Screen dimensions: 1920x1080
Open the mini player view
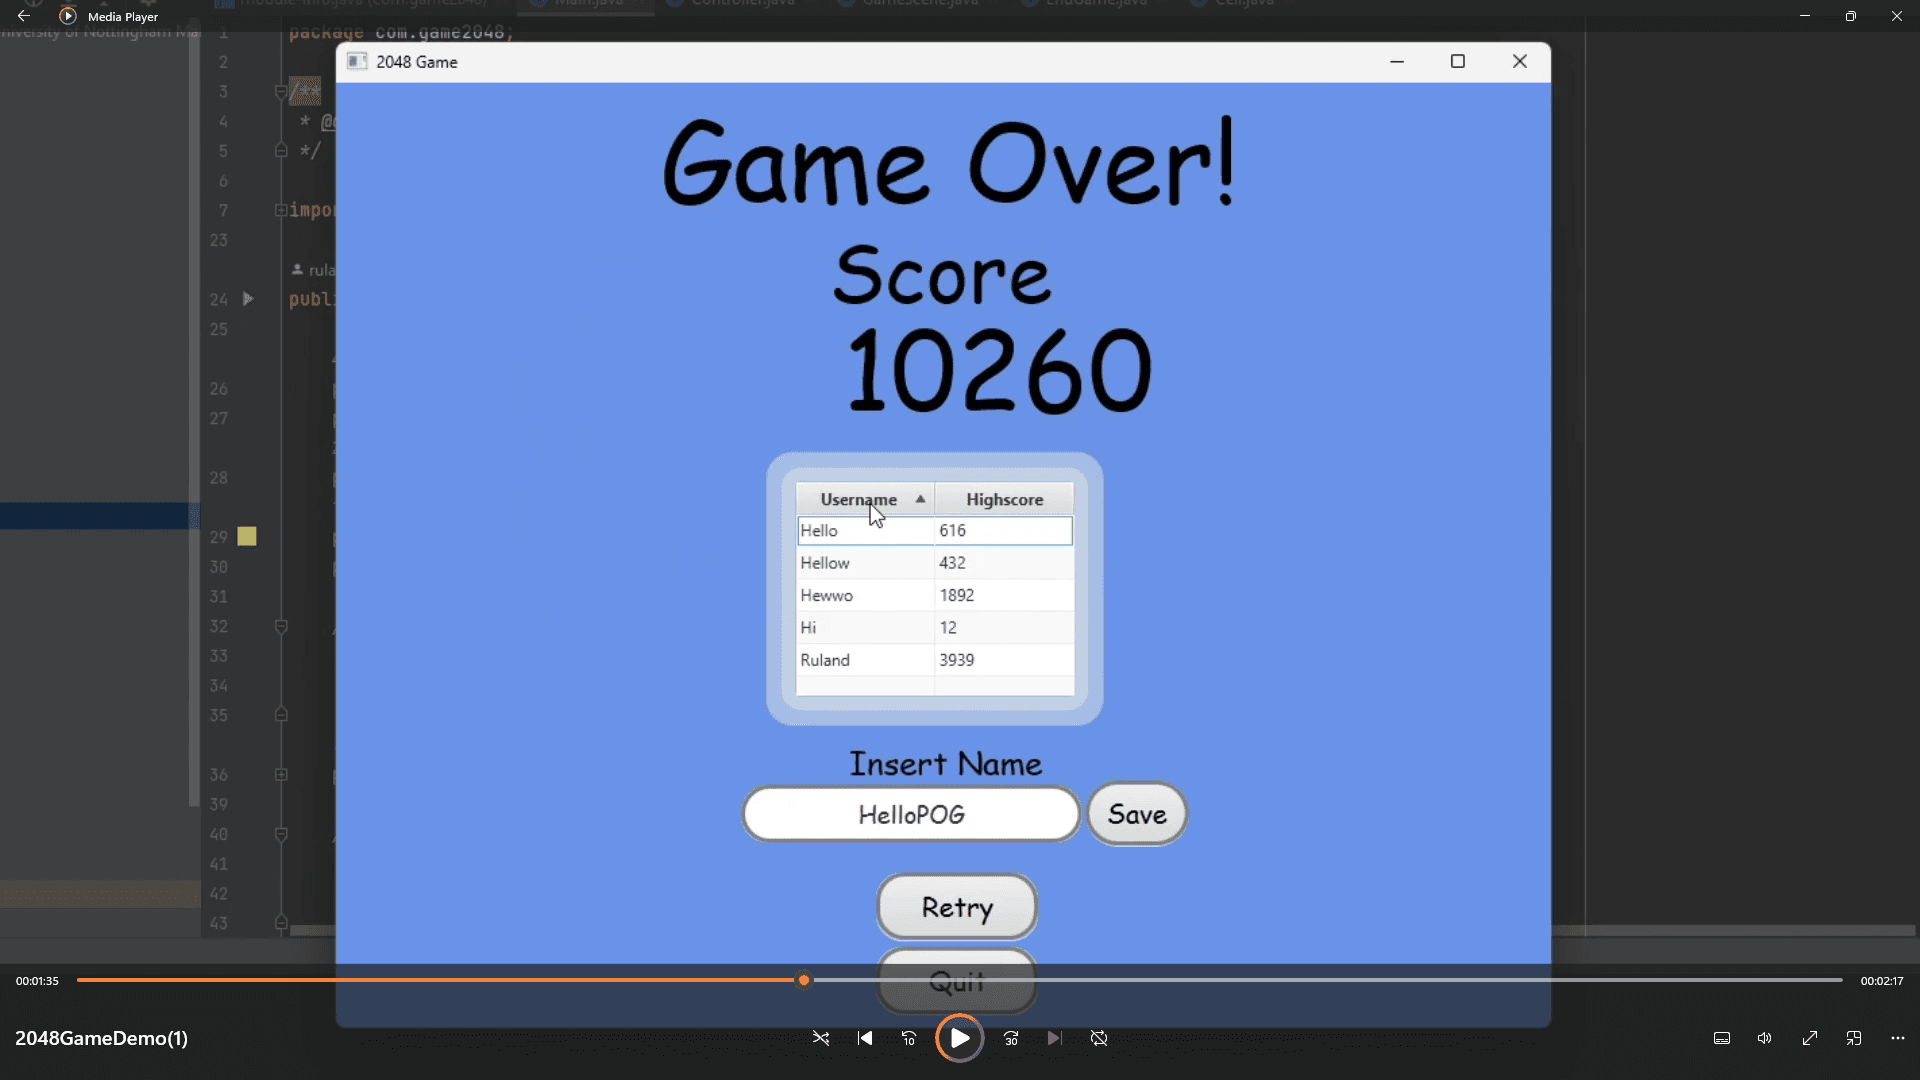tap(1854, 1038)
